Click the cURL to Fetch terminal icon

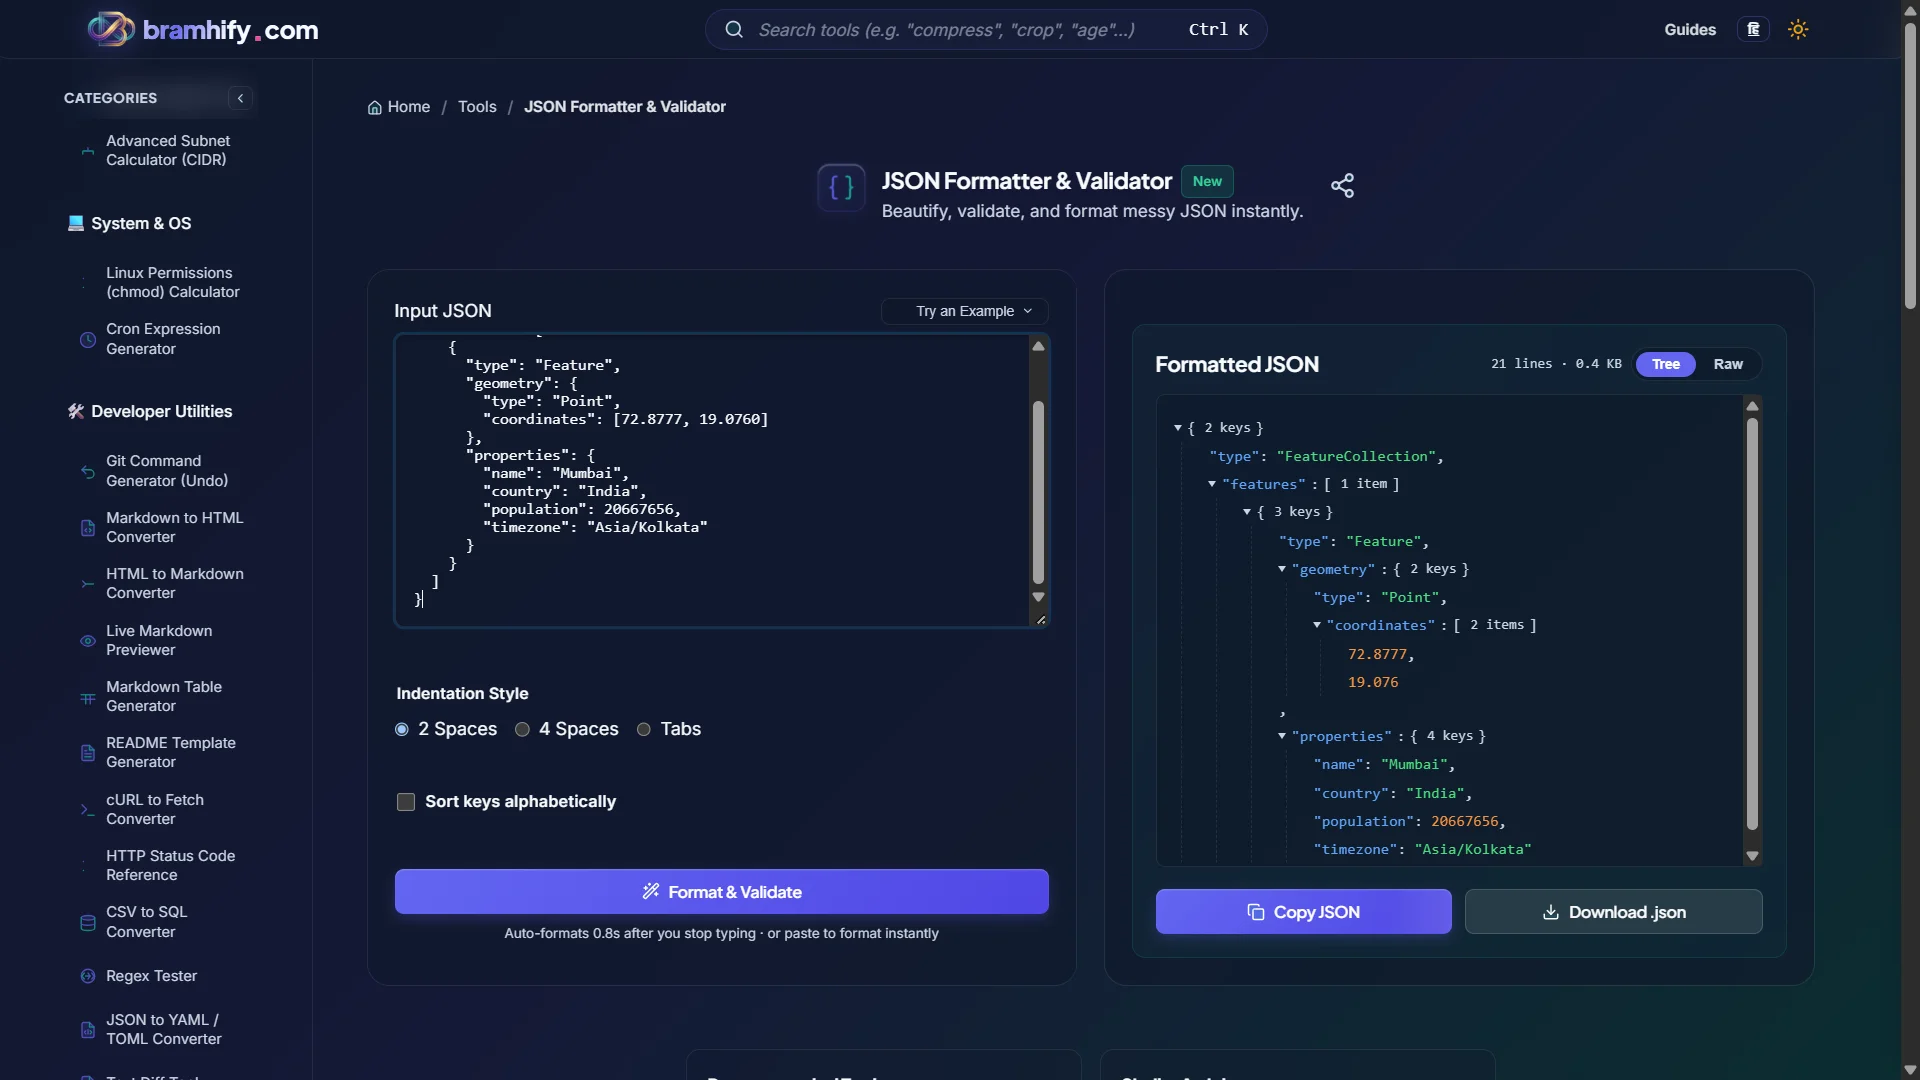tap(88, 809)
